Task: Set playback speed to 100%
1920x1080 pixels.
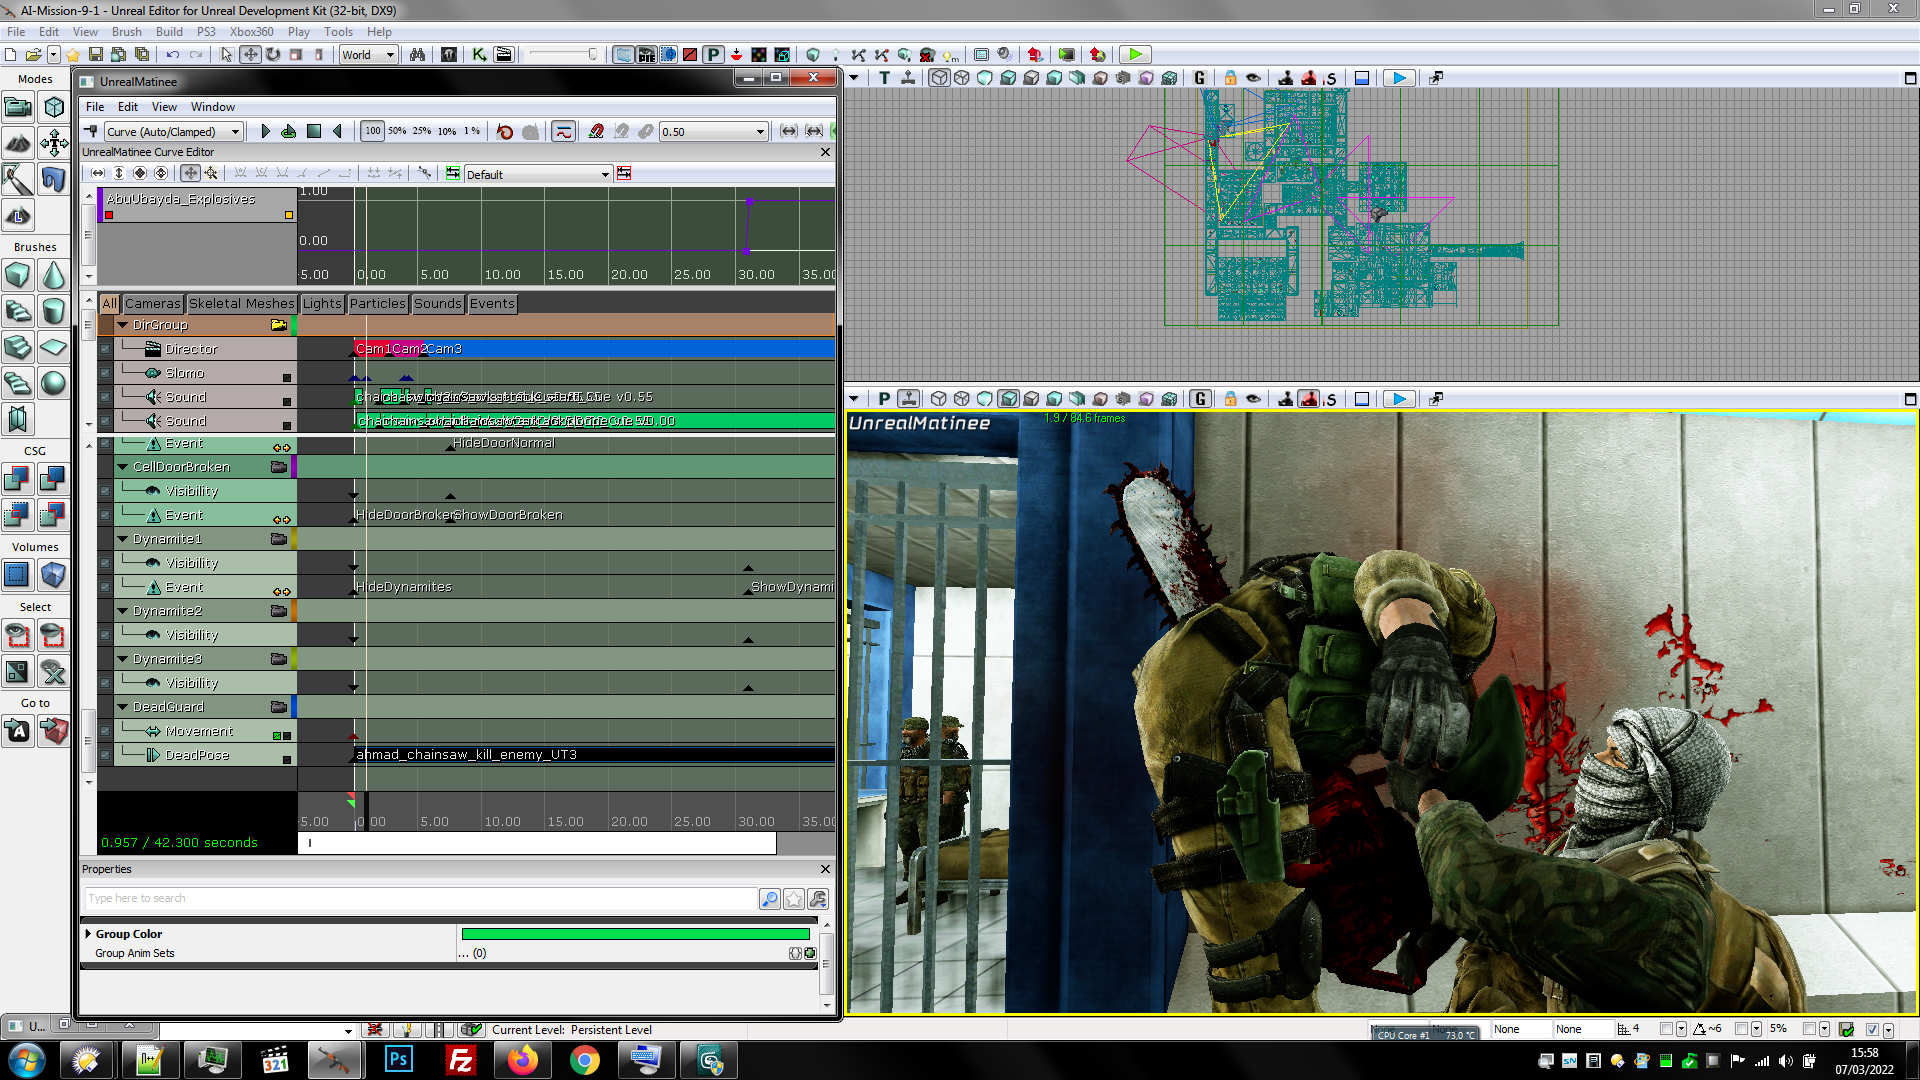Action: coord(372,131)
